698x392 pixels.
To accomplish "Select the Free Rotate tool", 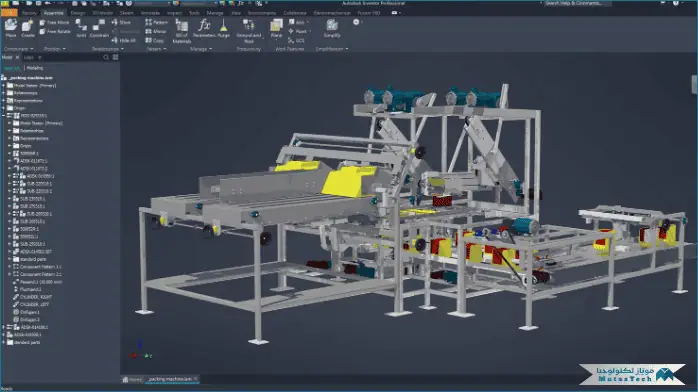I will [x=55, y=32].
